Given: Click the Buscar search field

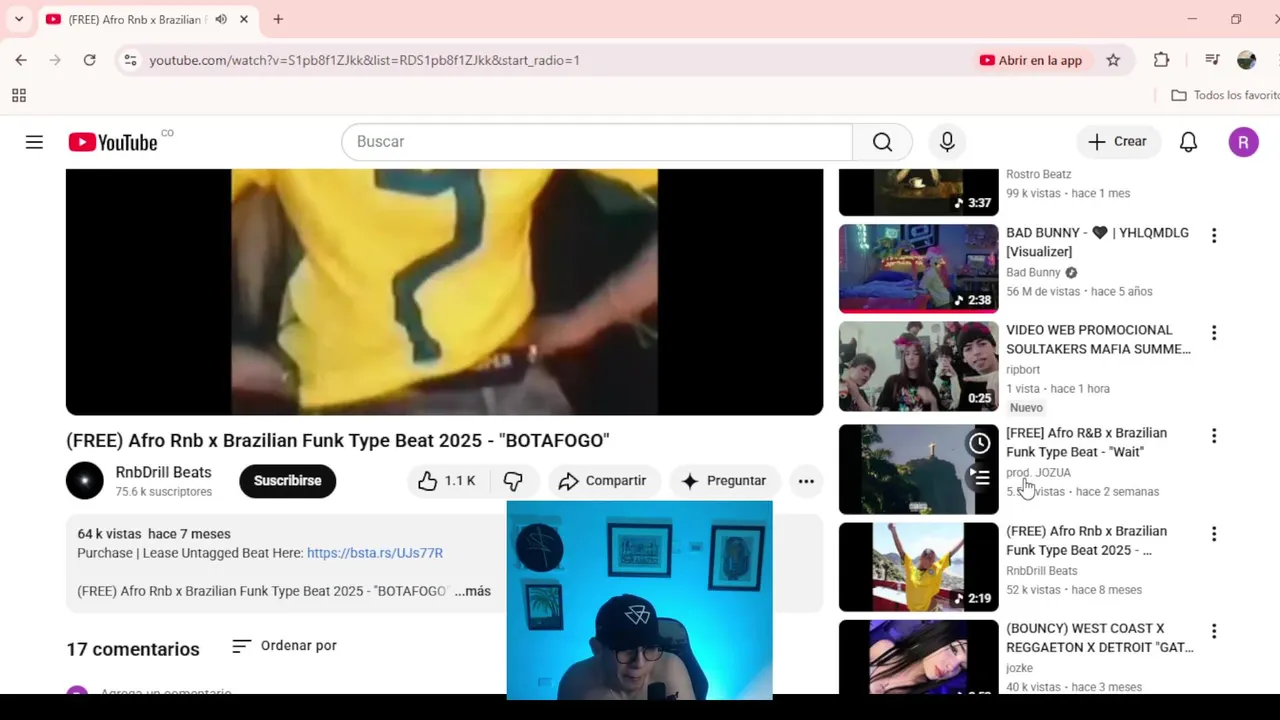Looking at the screenshot, I should pos(597,142).
